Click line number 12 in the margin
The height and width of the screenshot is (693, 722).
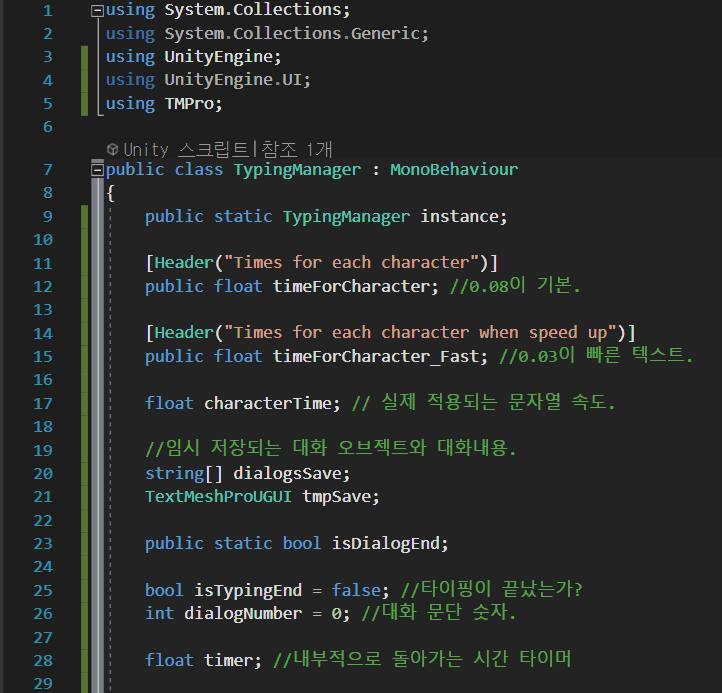(43, 287)
